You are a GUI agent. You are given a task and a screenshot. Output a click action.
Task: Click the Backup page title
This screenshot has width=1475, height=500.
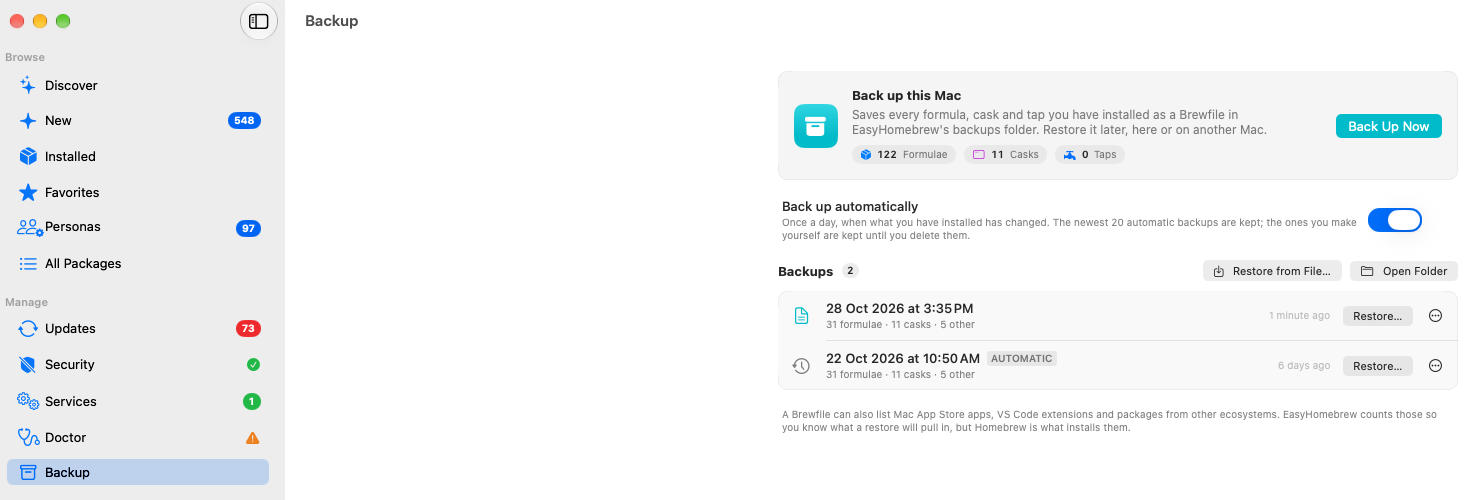tap(331, 21)
